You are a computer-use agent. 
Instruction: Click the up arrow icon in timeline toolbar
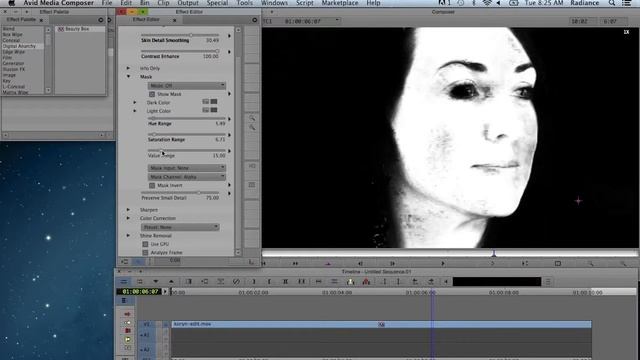(171, 282)
